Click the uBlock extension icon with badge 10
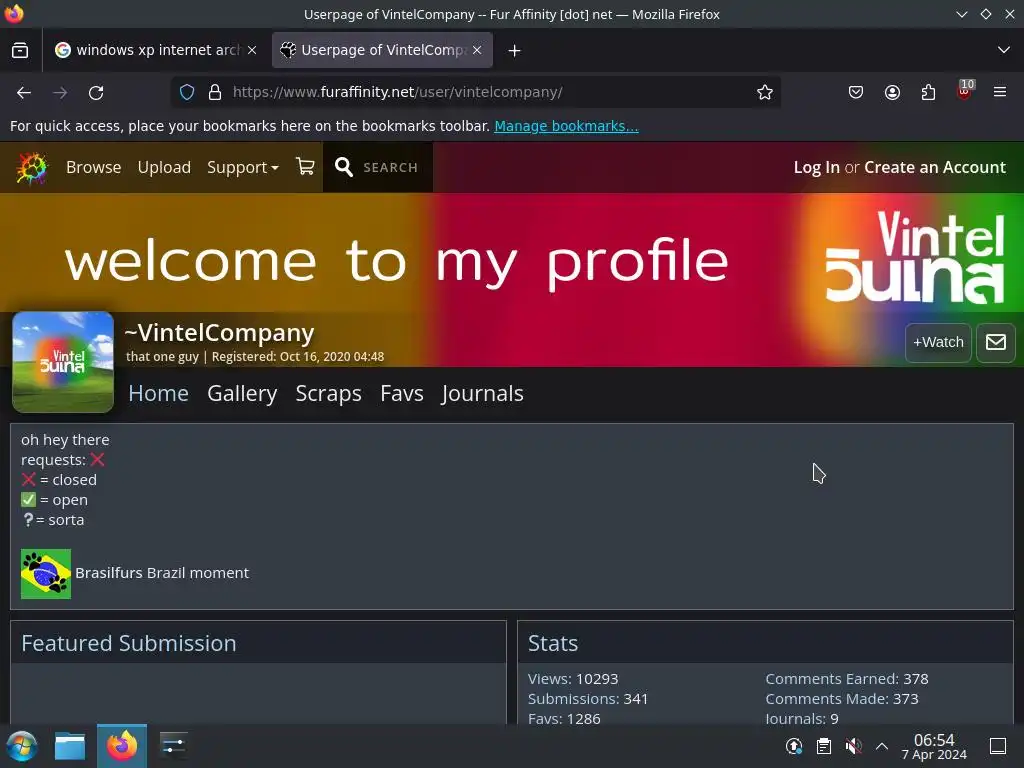 coord(965,91)
